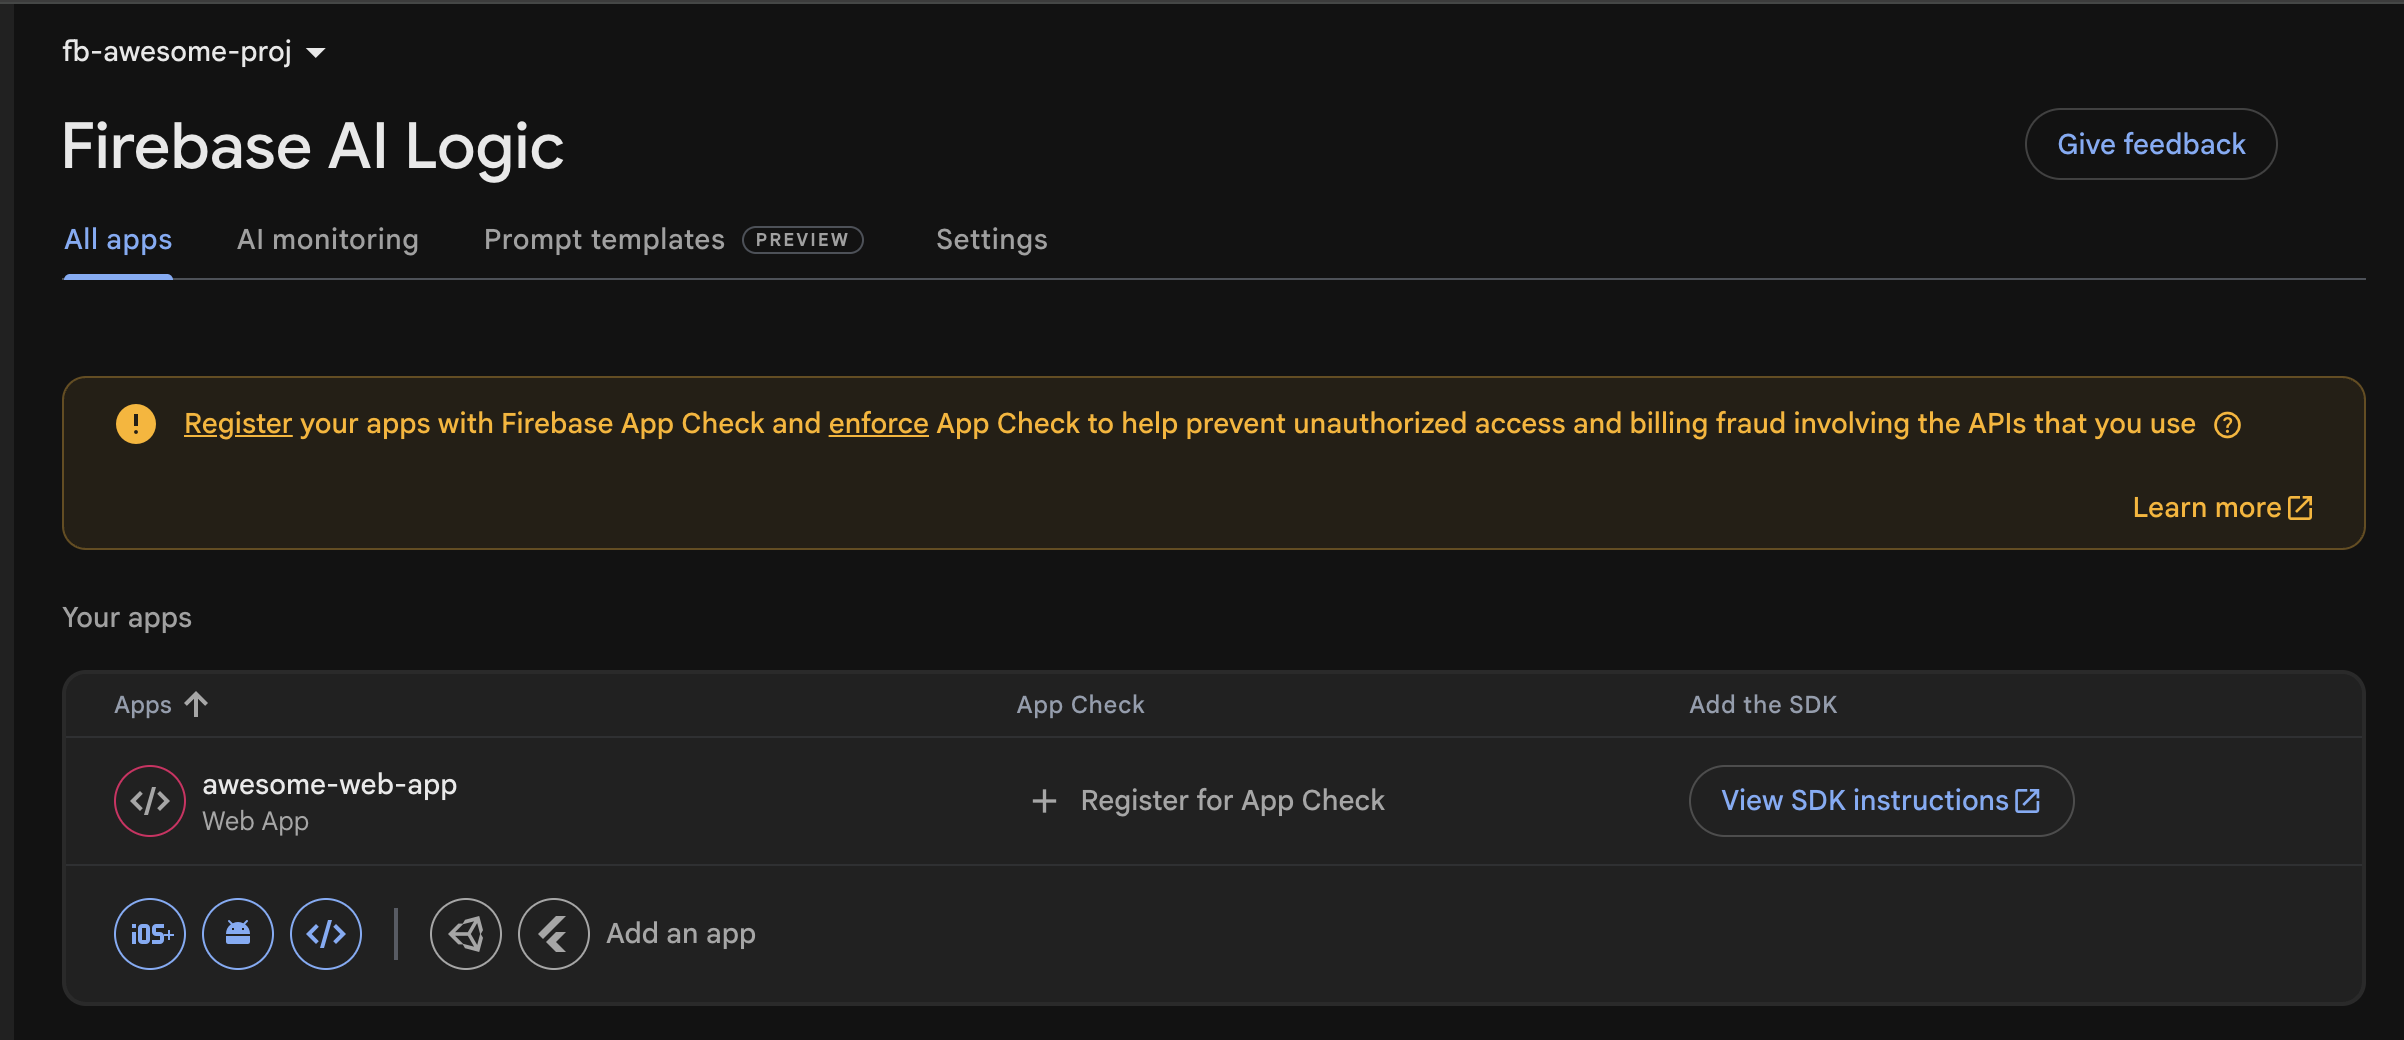Click the Add the SDK column header

click(1763, 704)
